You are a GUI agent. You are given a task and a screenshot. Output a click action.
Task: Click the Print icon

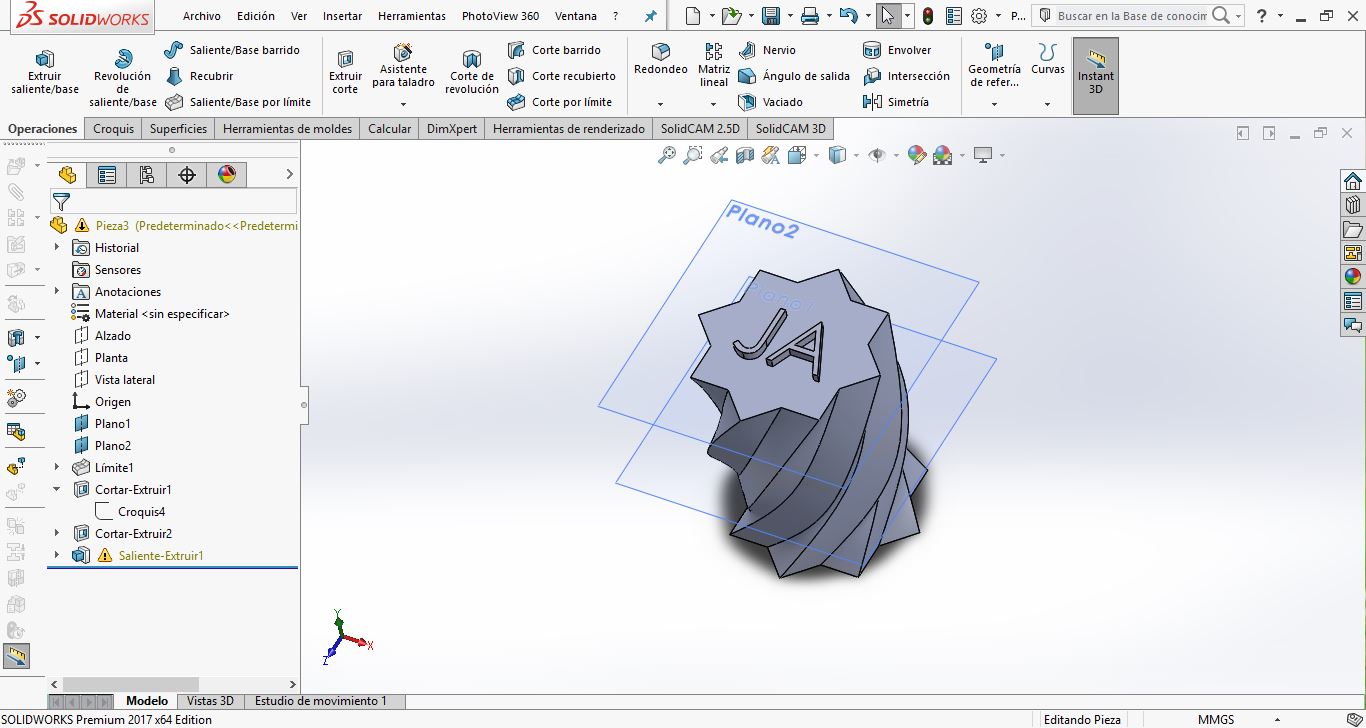click(x=811, y=16)
